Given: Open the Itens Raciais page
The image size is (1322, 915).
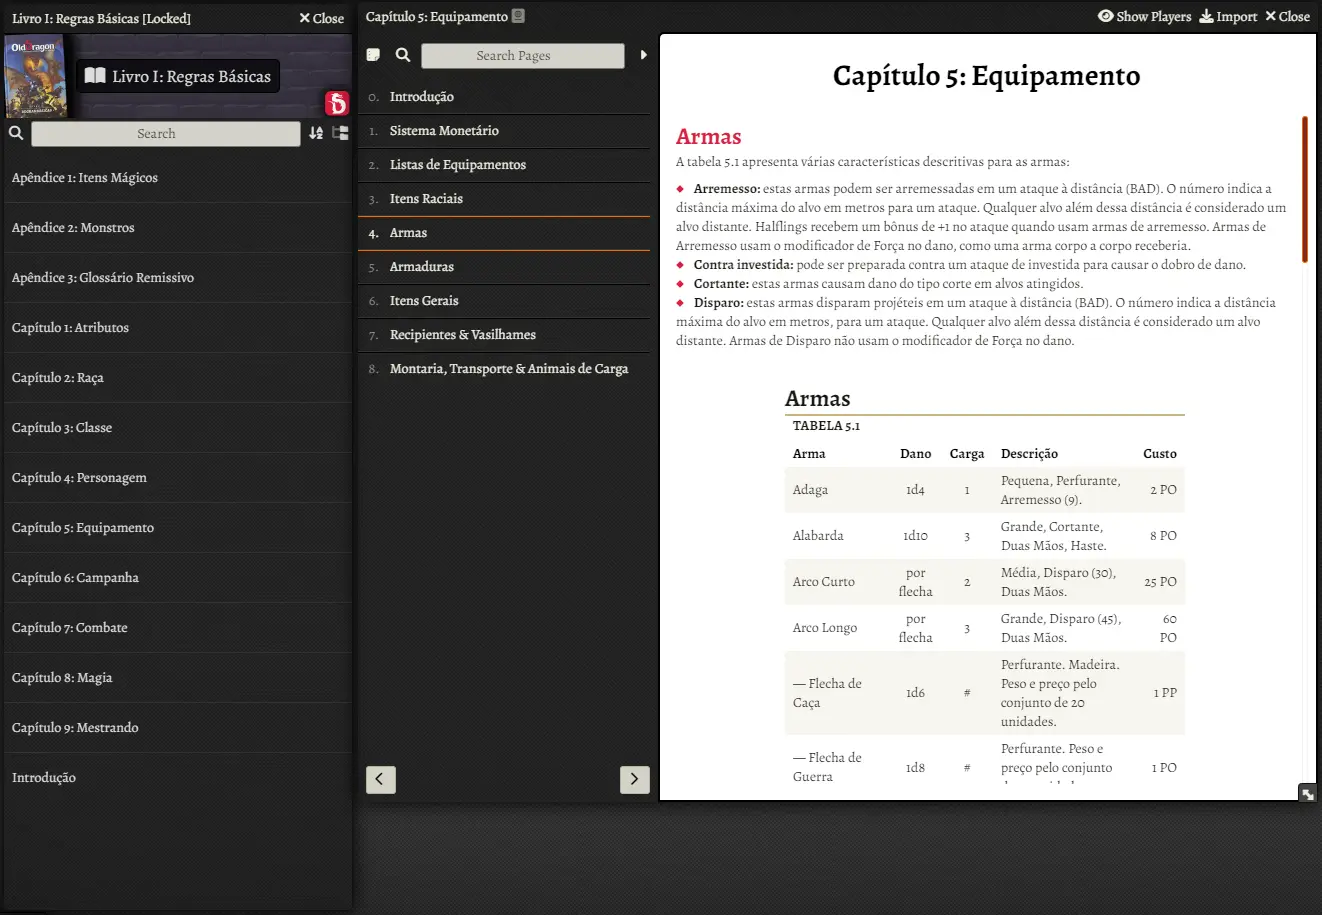Looking at the screenshot, I should (x=504, y=199).
